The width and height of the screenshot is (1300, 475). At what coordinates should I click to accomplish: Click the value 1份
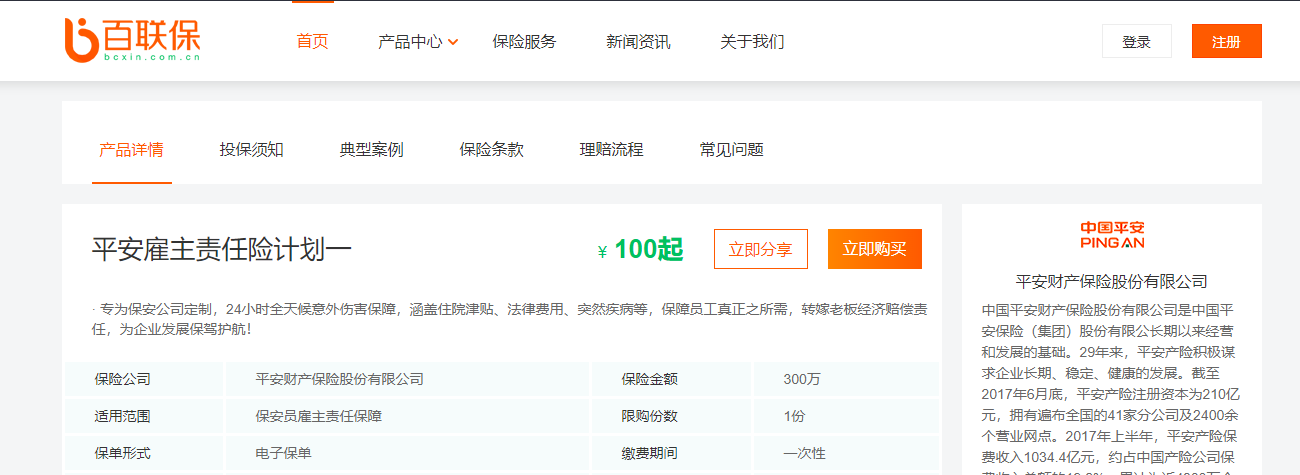[x=794, y=416]
